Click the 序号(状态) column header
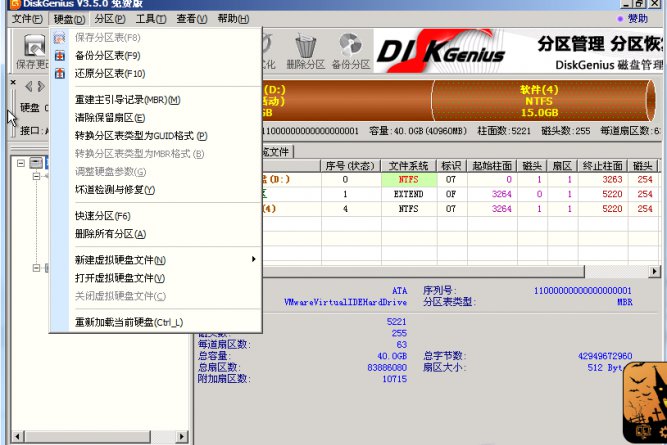Viewport: 667px width, 445px height. pyautogui.click(x=351, y=165)
